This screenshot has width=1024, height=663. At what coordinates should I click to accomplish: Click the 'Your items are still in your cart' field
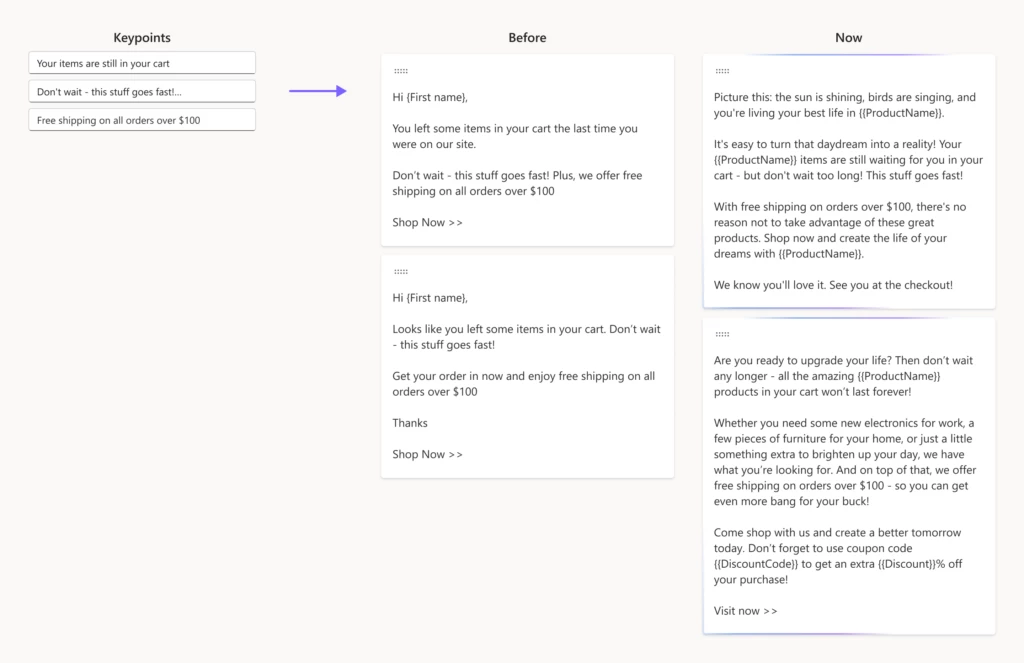point(141,62)
